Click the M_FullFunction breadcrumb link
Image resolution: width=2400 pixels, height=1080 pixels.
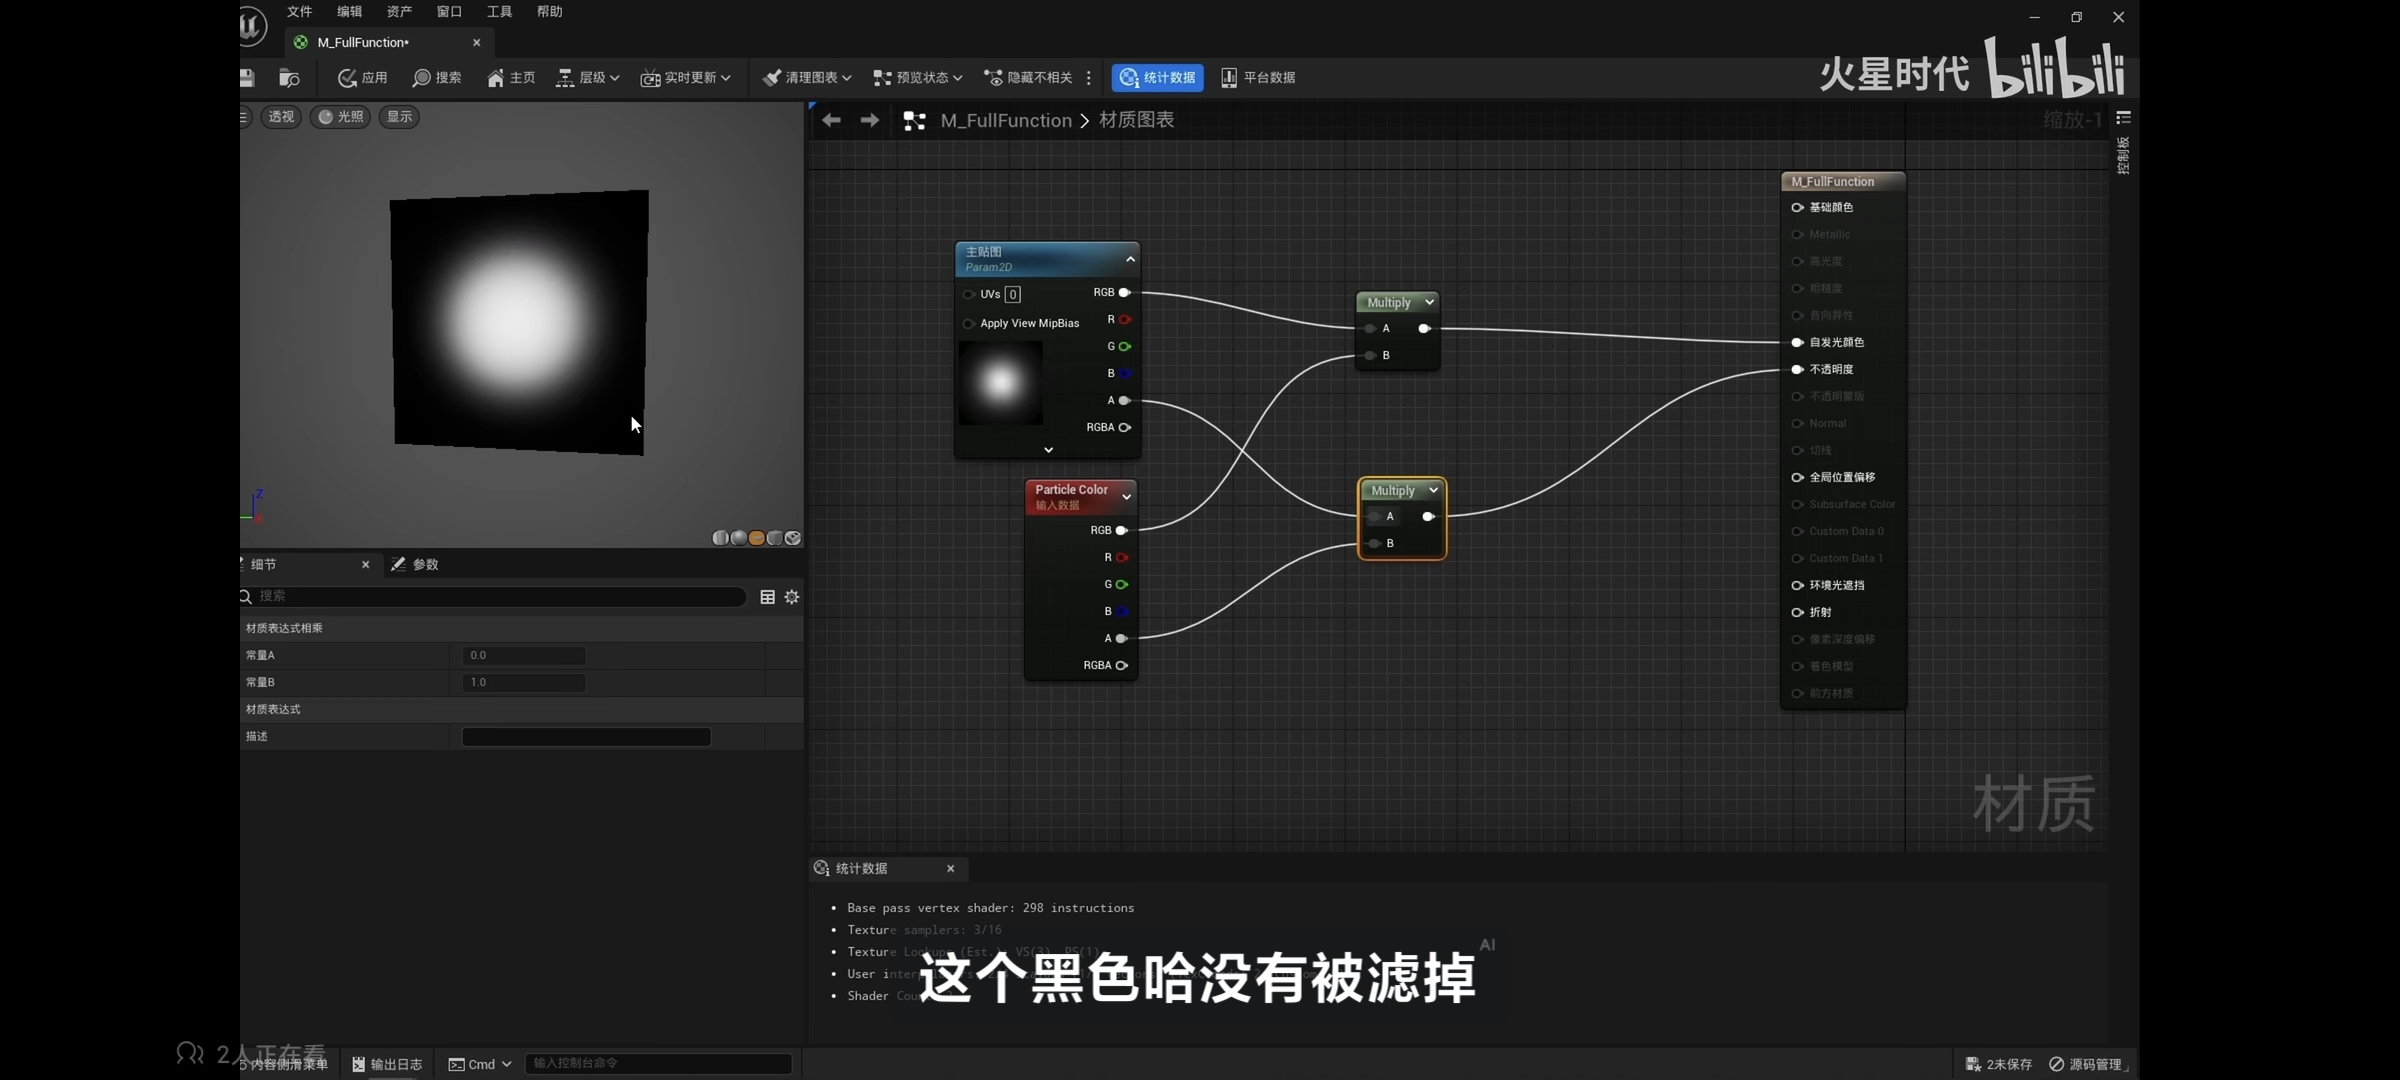click(x=1005, y=121)
